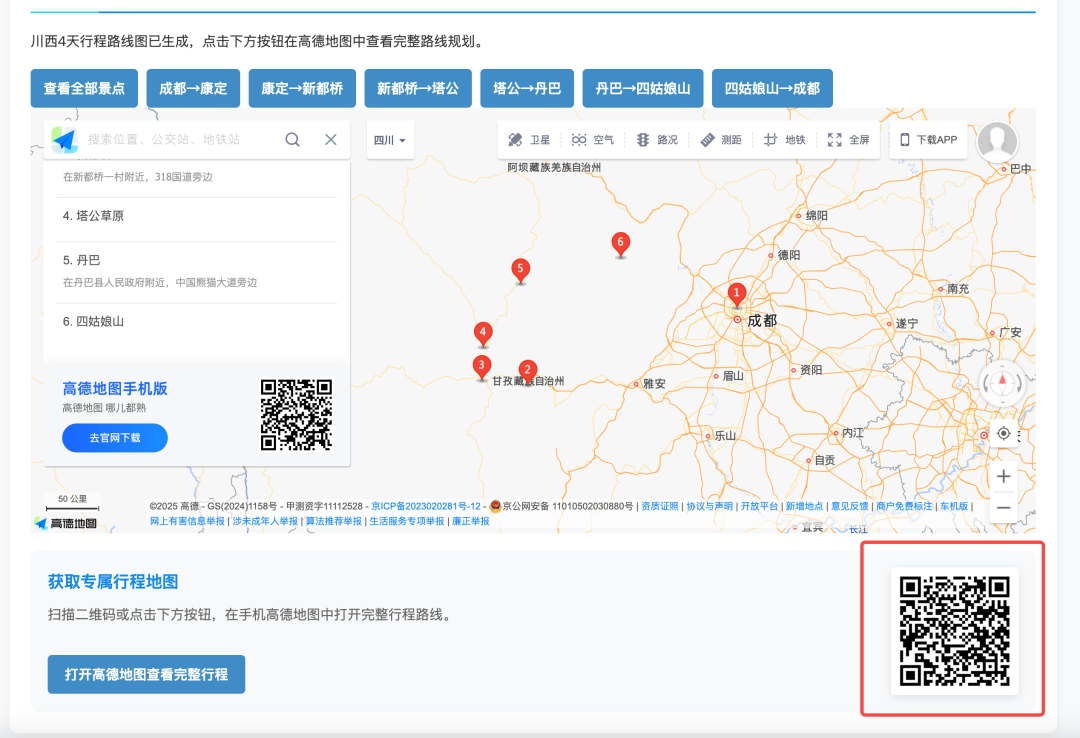Screen dimensions: 1080x738
Task: Select the 丹巴→四姑娘山 route tab
Action: coord(643,88)
